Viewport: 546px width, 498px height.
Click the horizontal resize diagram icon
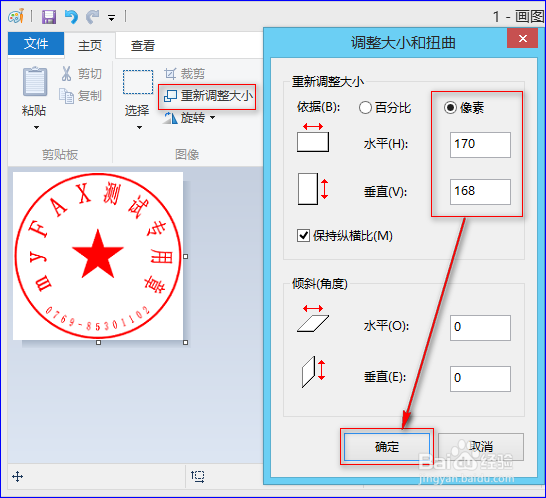[313, 137]
